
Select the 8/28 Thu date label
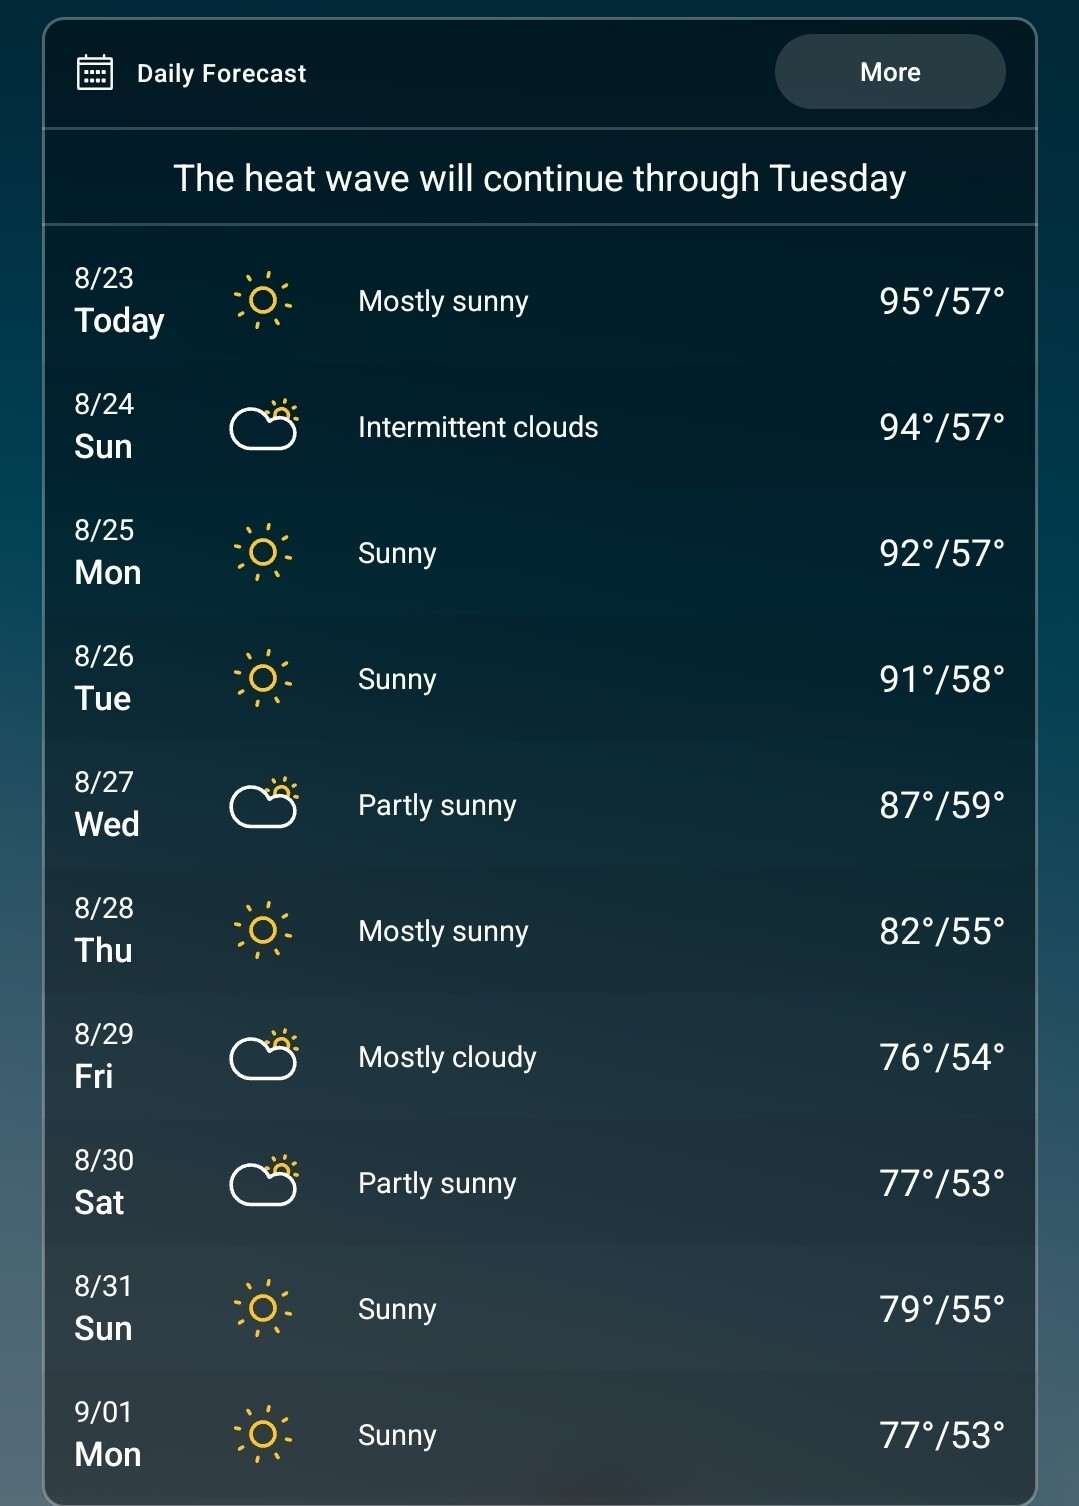click(x=104, y=930)
